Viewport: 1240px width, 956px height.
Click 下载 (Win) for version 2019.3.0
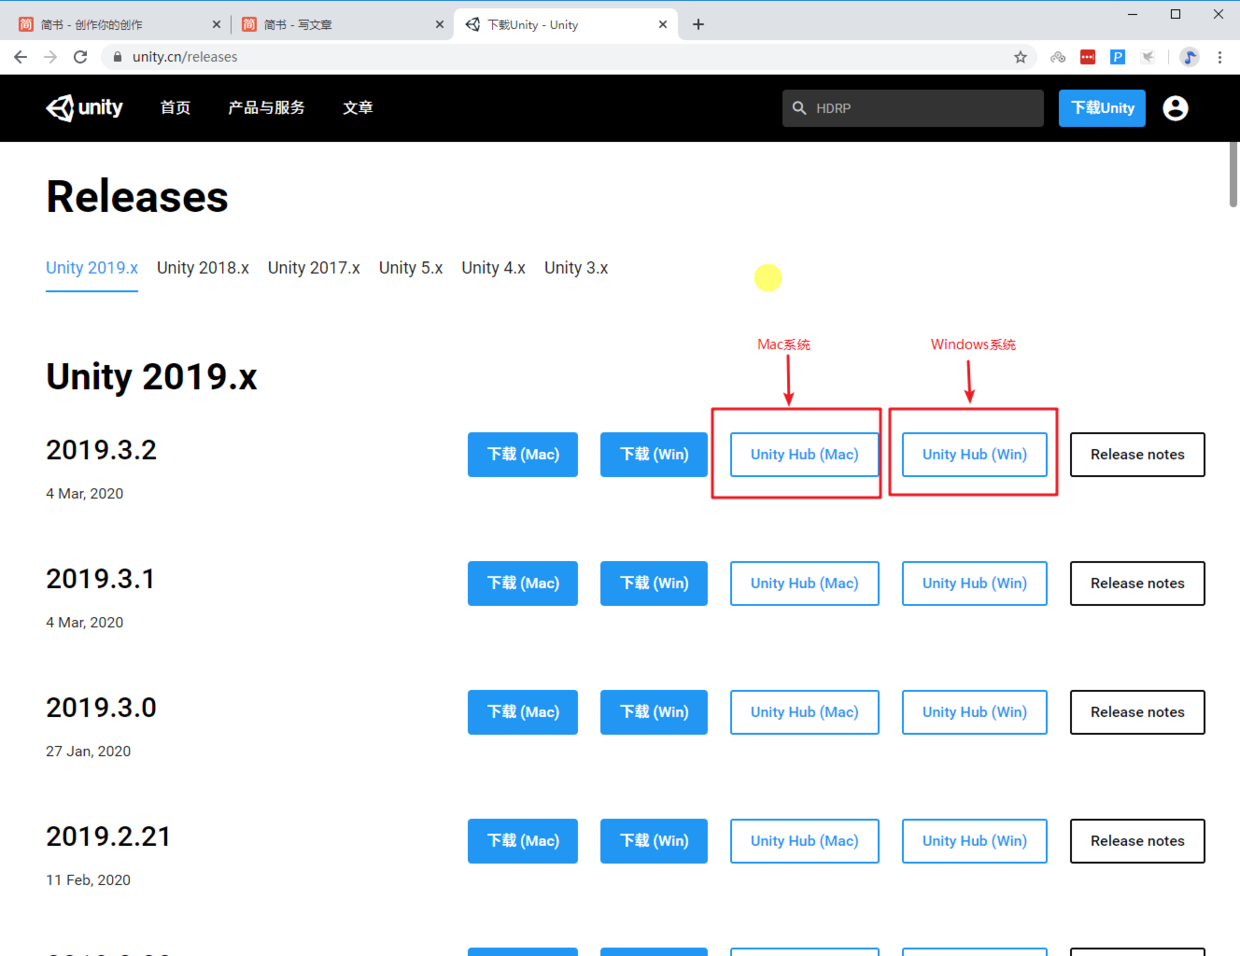coord(654,712)
